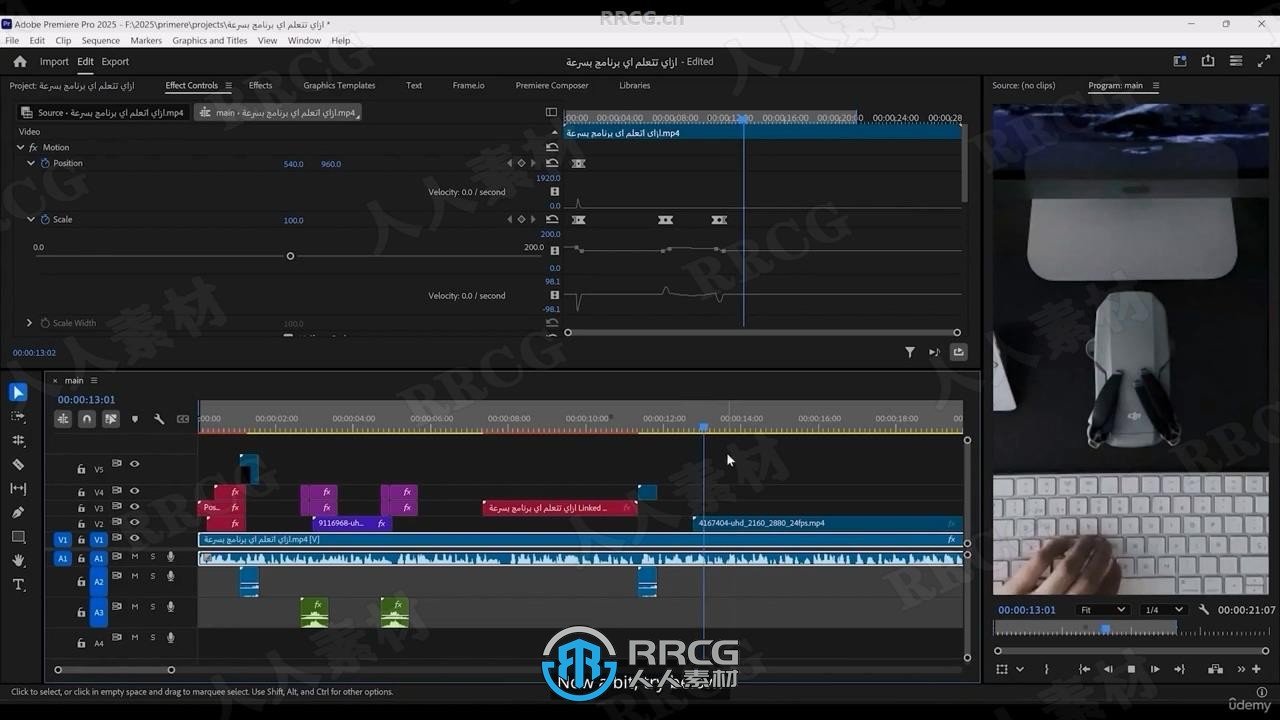This screenshot has height=720, width=1280.
Task: Hide track V4 with eye icon
Action: point(134,491)
